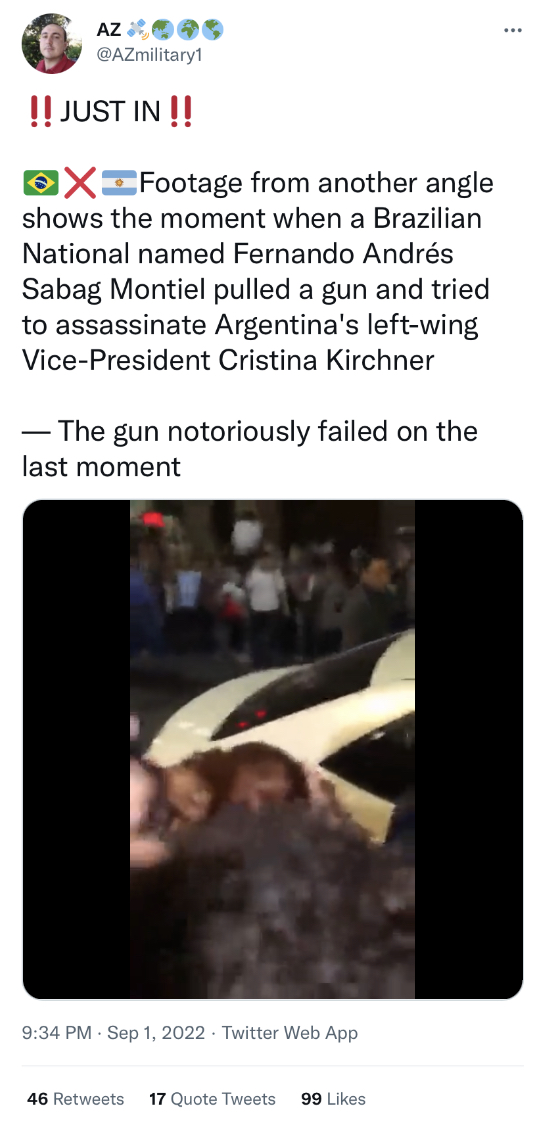Screen dimensions: 551x1129
Task: View the 17 Quote Tweets list
Action: (x=212, y=1099)
